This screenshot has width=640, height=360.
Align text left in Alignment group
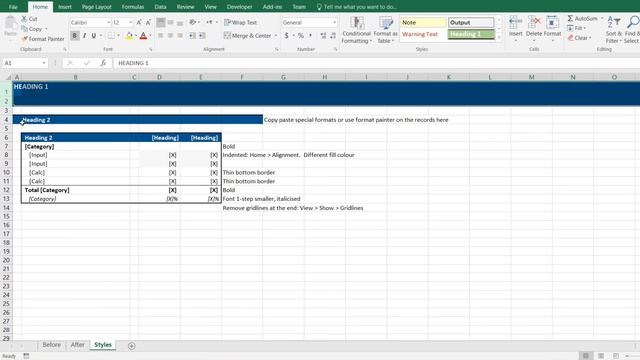[x=161, y=36]
